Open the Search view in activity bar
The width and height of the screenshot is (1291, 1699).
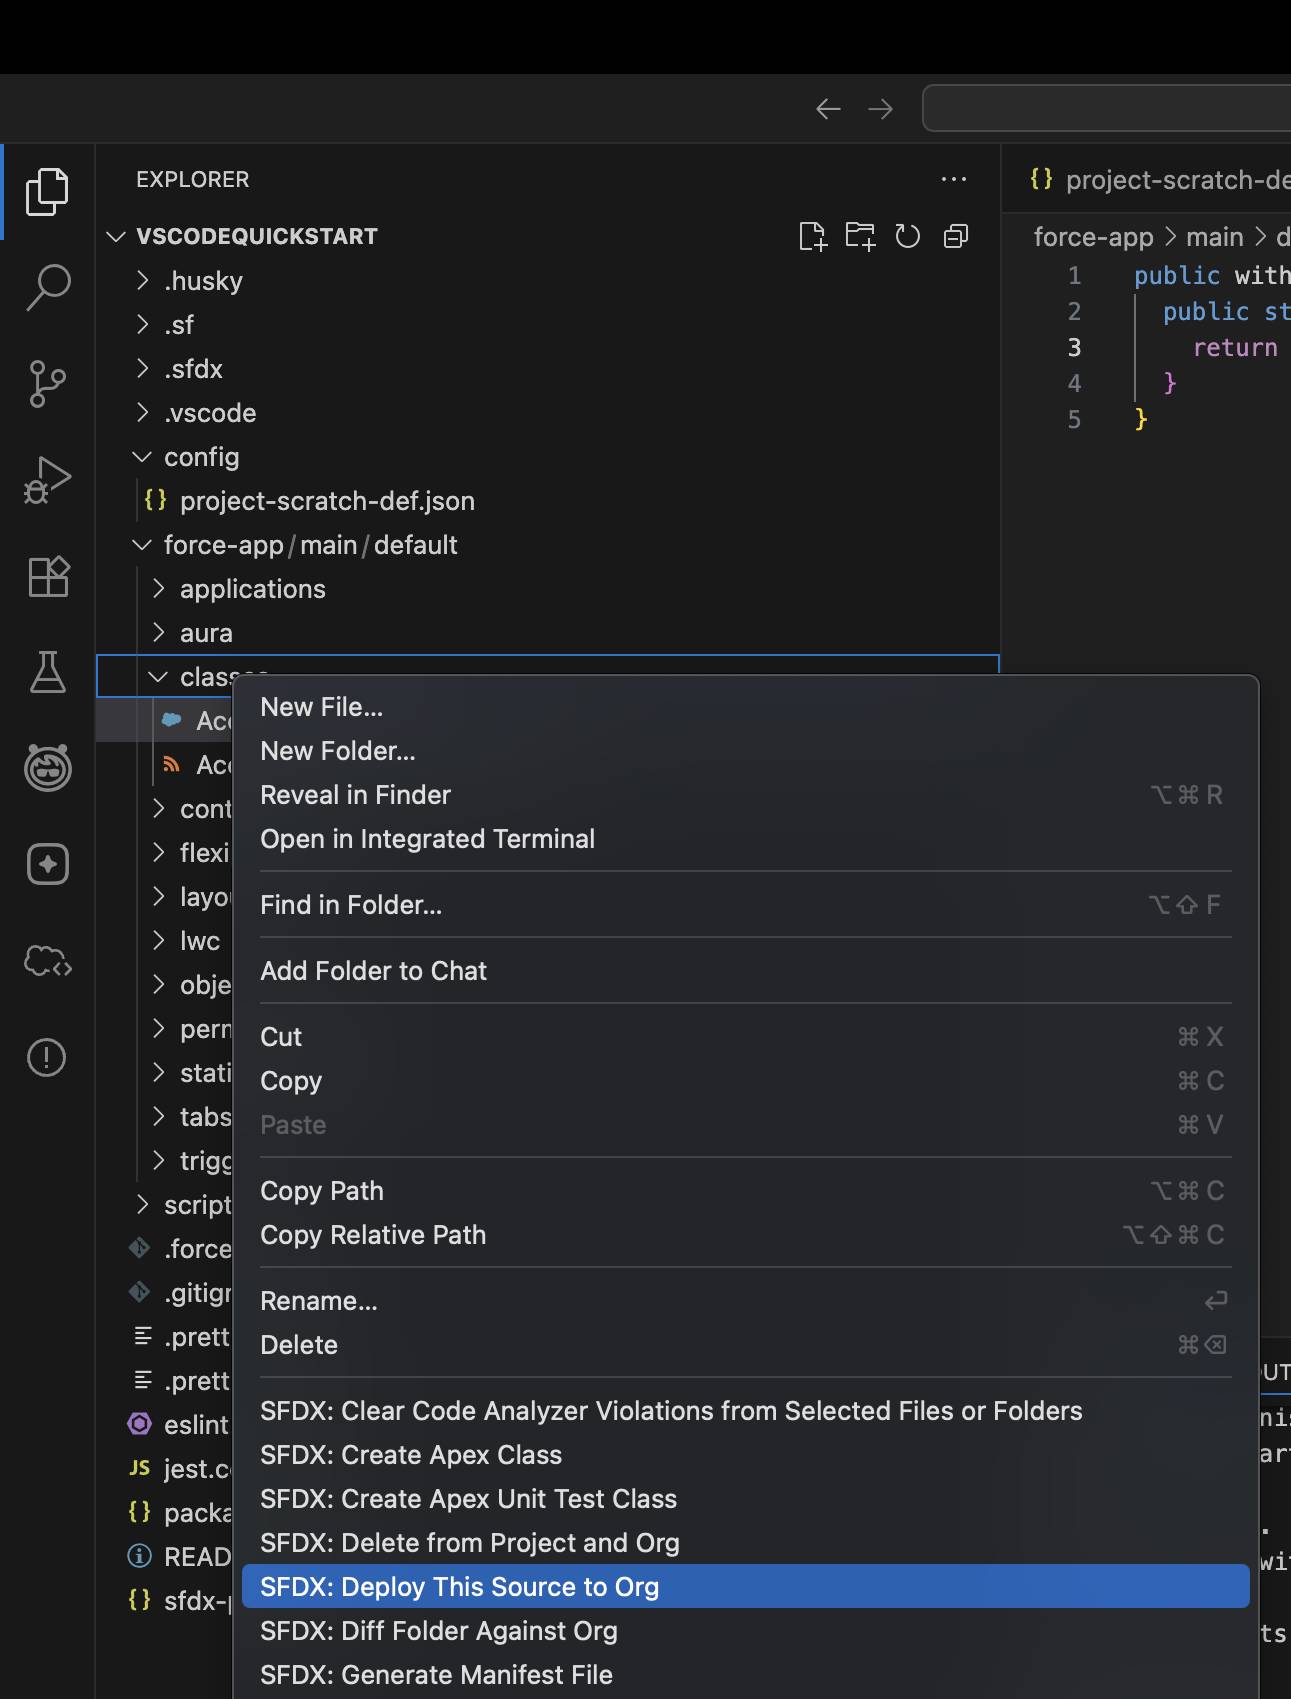click(x=47, y=288)
